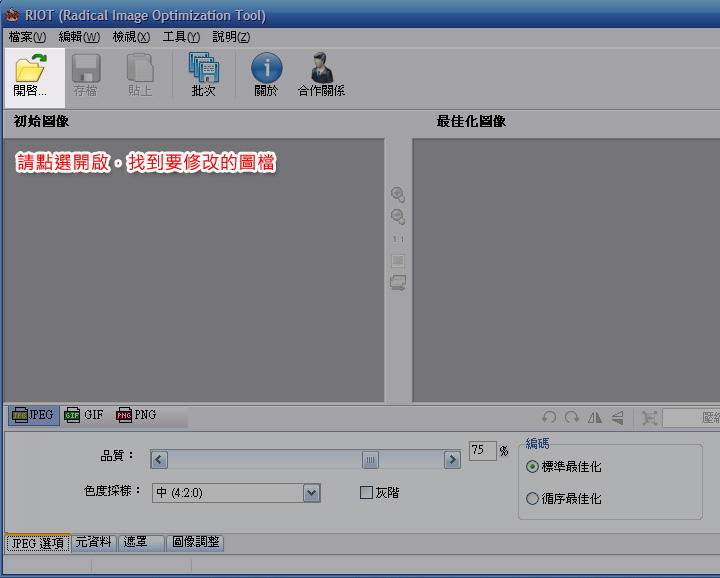Select GIF output format
Screen dimensions: 720x578
(84, 415)
